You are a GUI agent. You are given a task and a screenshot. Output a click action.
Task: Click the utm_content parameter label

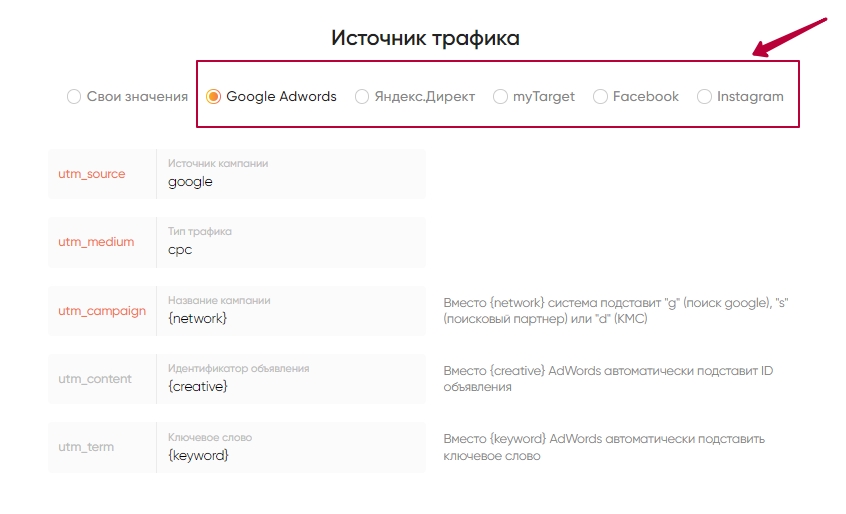[x=96, y=379]
